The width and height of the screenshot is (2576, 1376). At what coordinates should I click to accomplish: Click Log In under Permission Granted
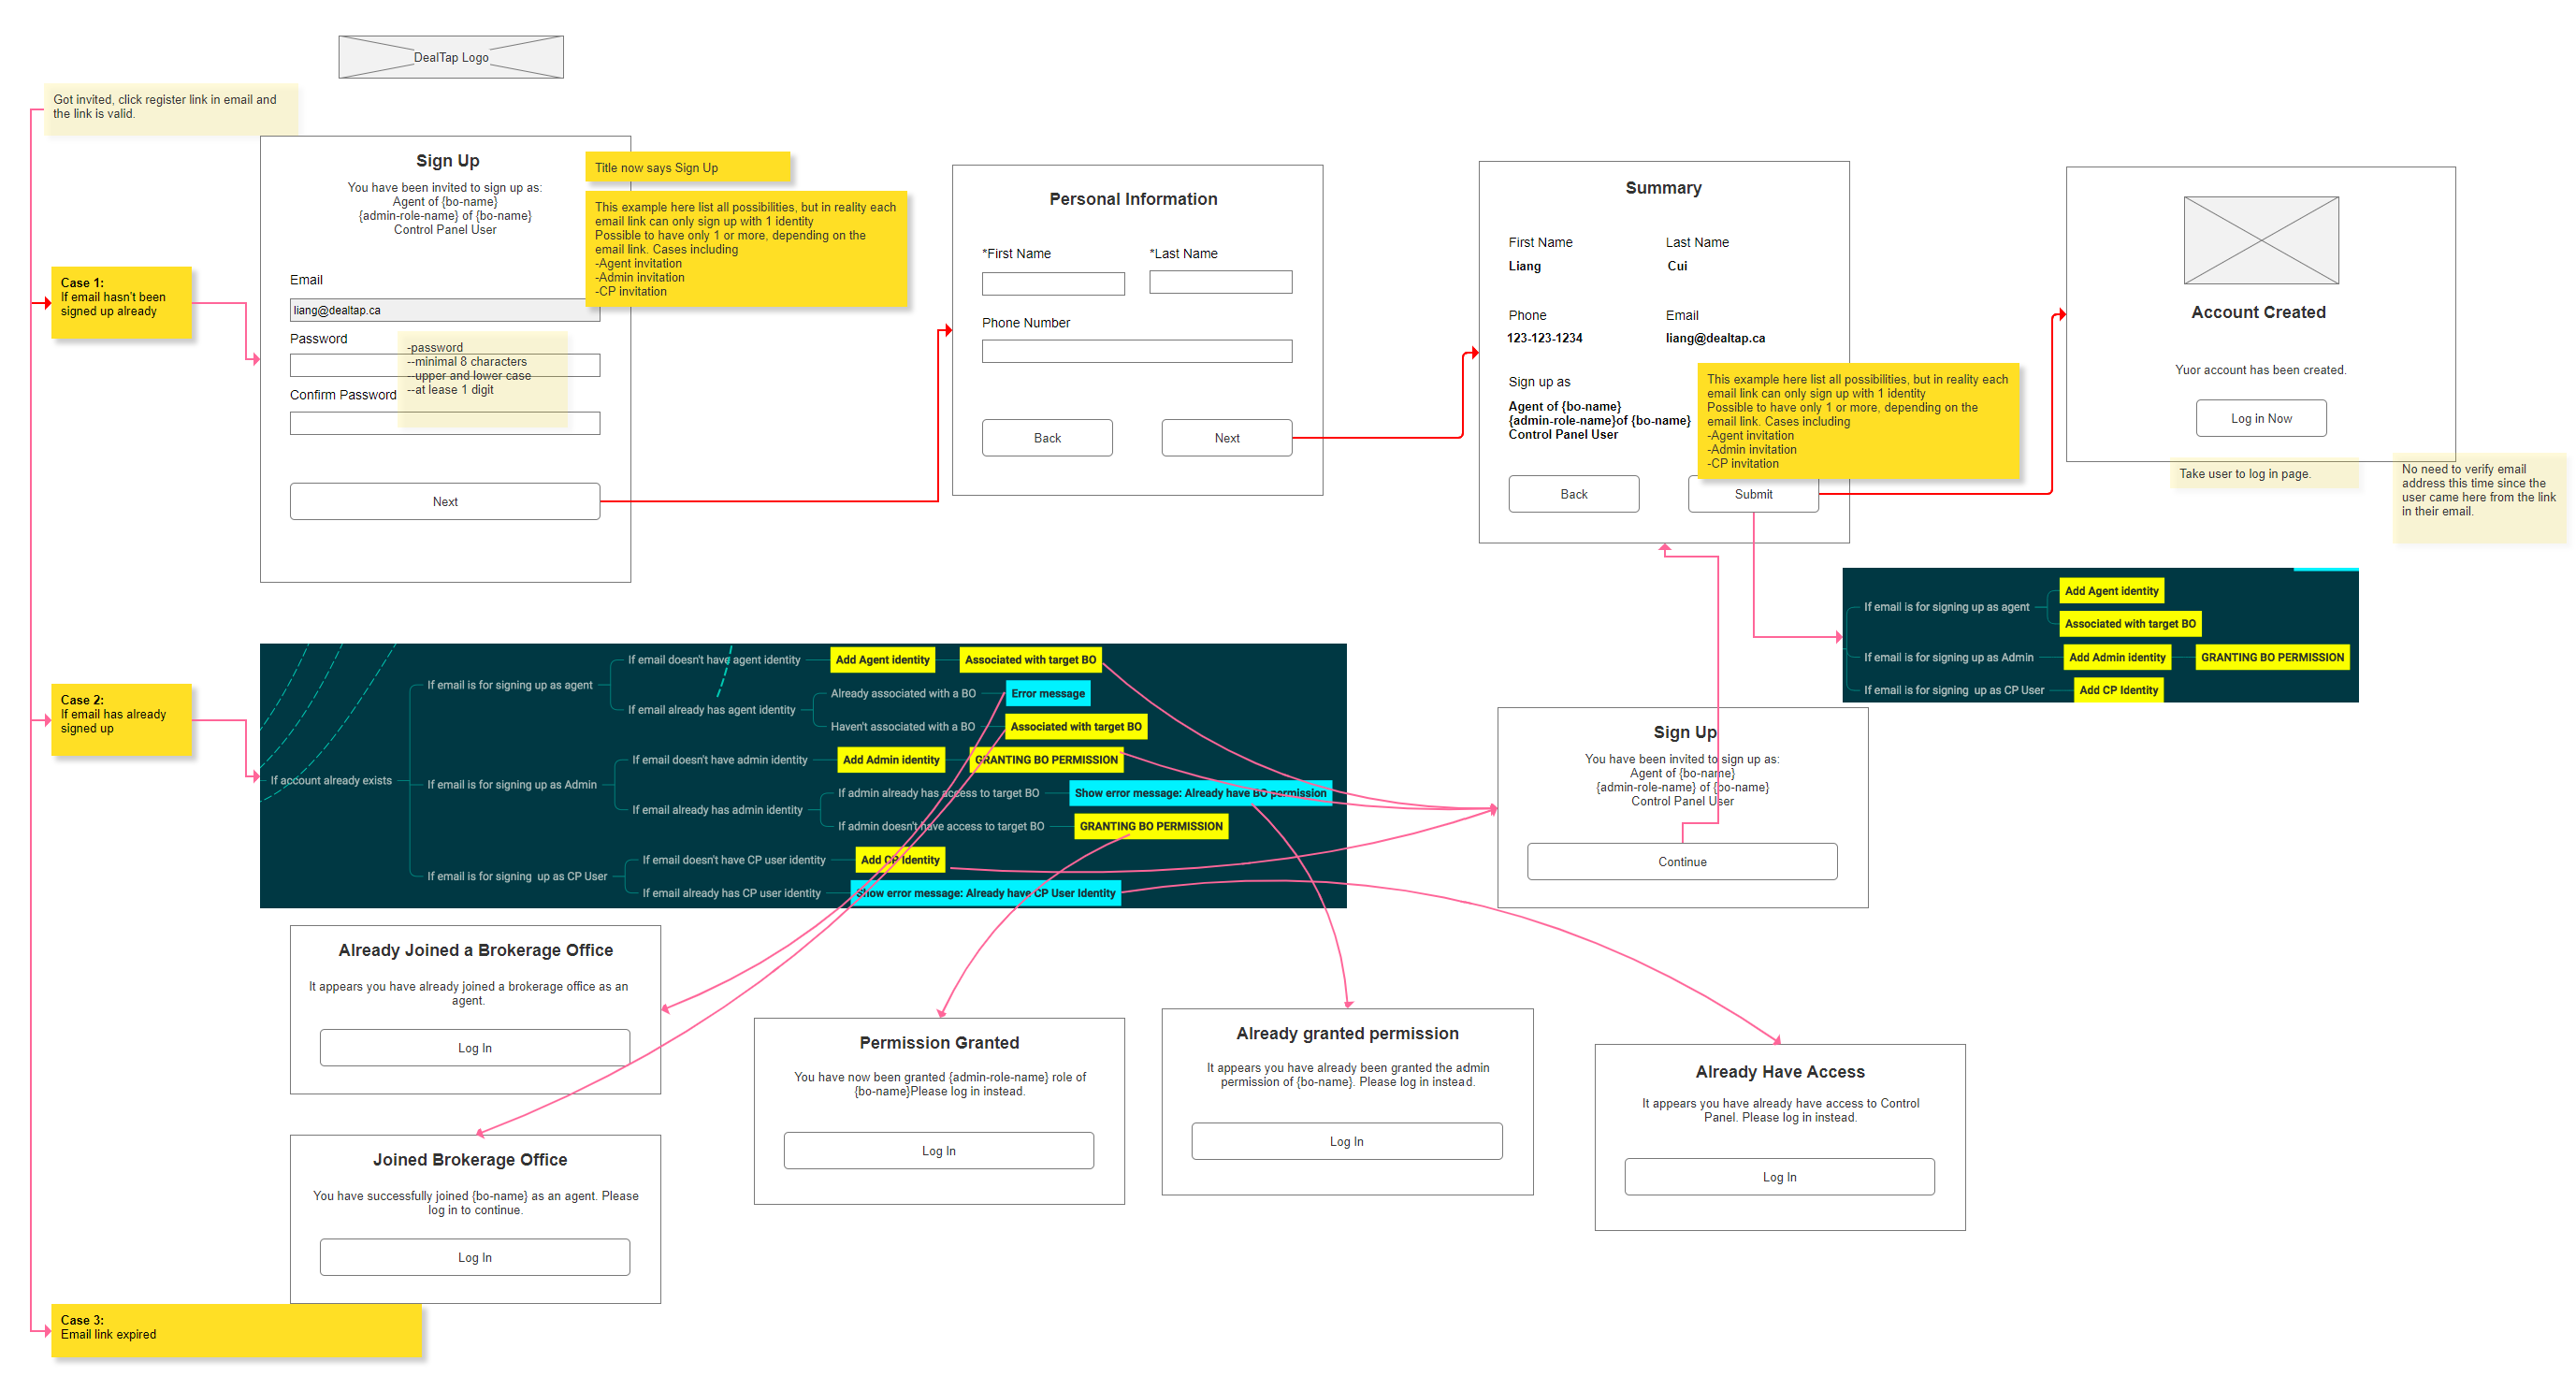pyautogui.click(x=939, y=1150)
